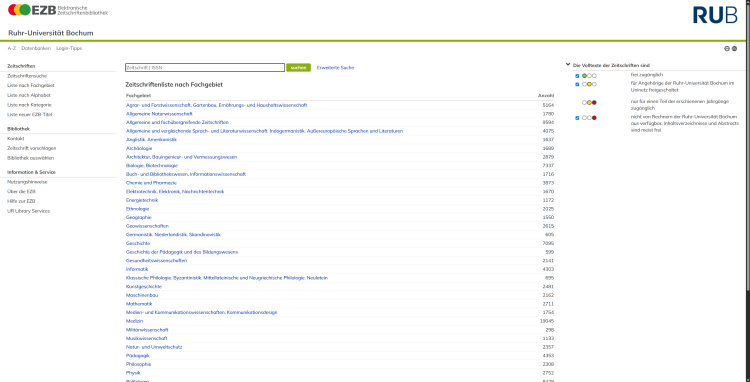Open the EZB logo home link
Screen dimensions: 750x382
(x=58, y=10)
